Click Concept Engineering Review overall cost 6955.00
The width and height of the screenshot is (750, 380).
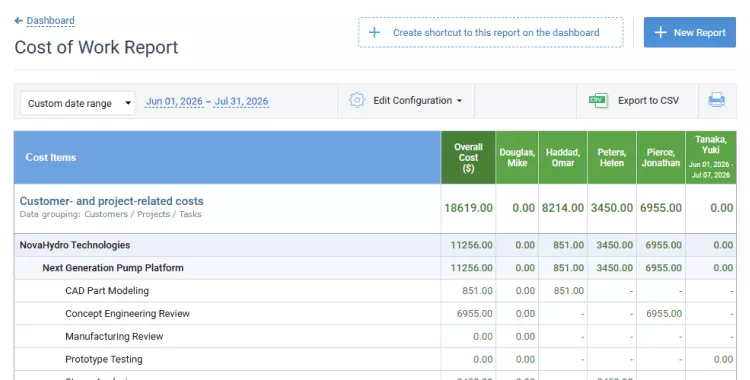(x=474, y=313)
